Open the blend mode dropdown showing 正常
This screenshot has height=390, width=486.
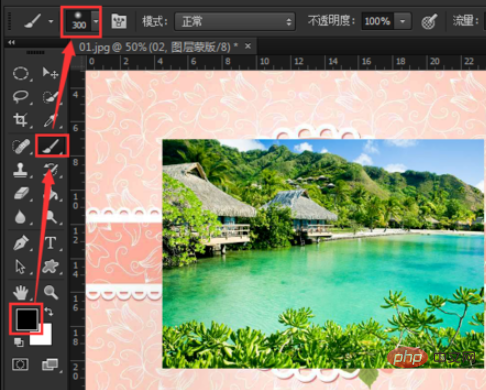[x=235, y=22]
